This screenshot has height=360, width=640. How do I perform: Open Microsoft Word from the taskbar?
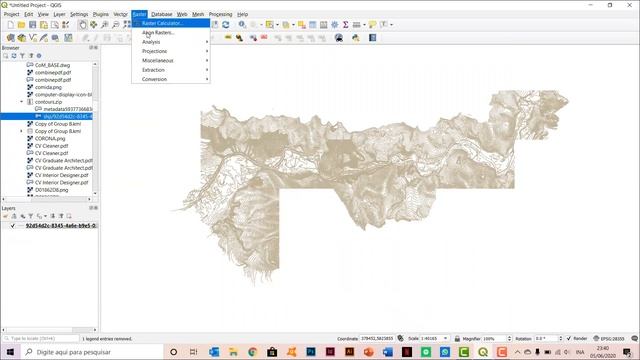388,352
